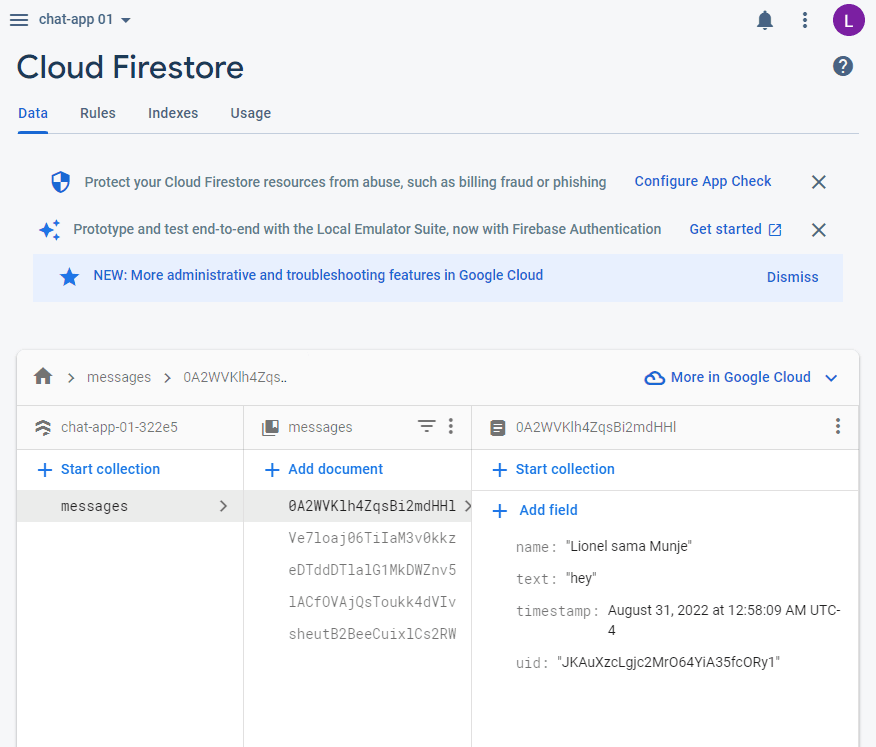This screenshot has height=747, width=876.
Task: Open top bar vertical dots menu
Action: (805, 20)
